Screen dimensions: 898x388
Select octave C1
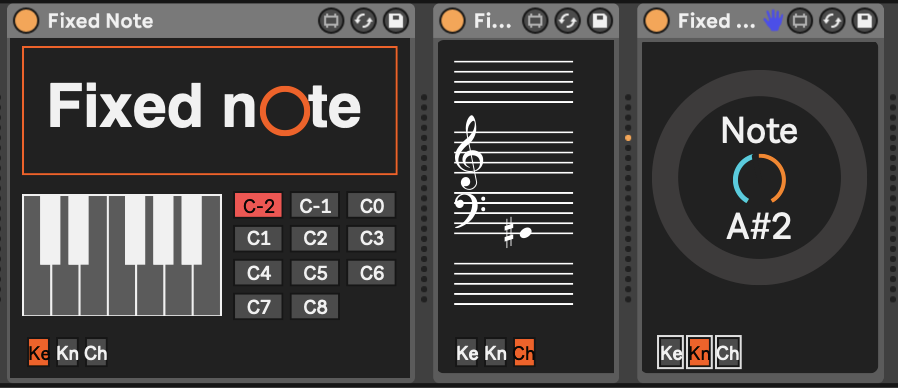[x=258, y=239]
